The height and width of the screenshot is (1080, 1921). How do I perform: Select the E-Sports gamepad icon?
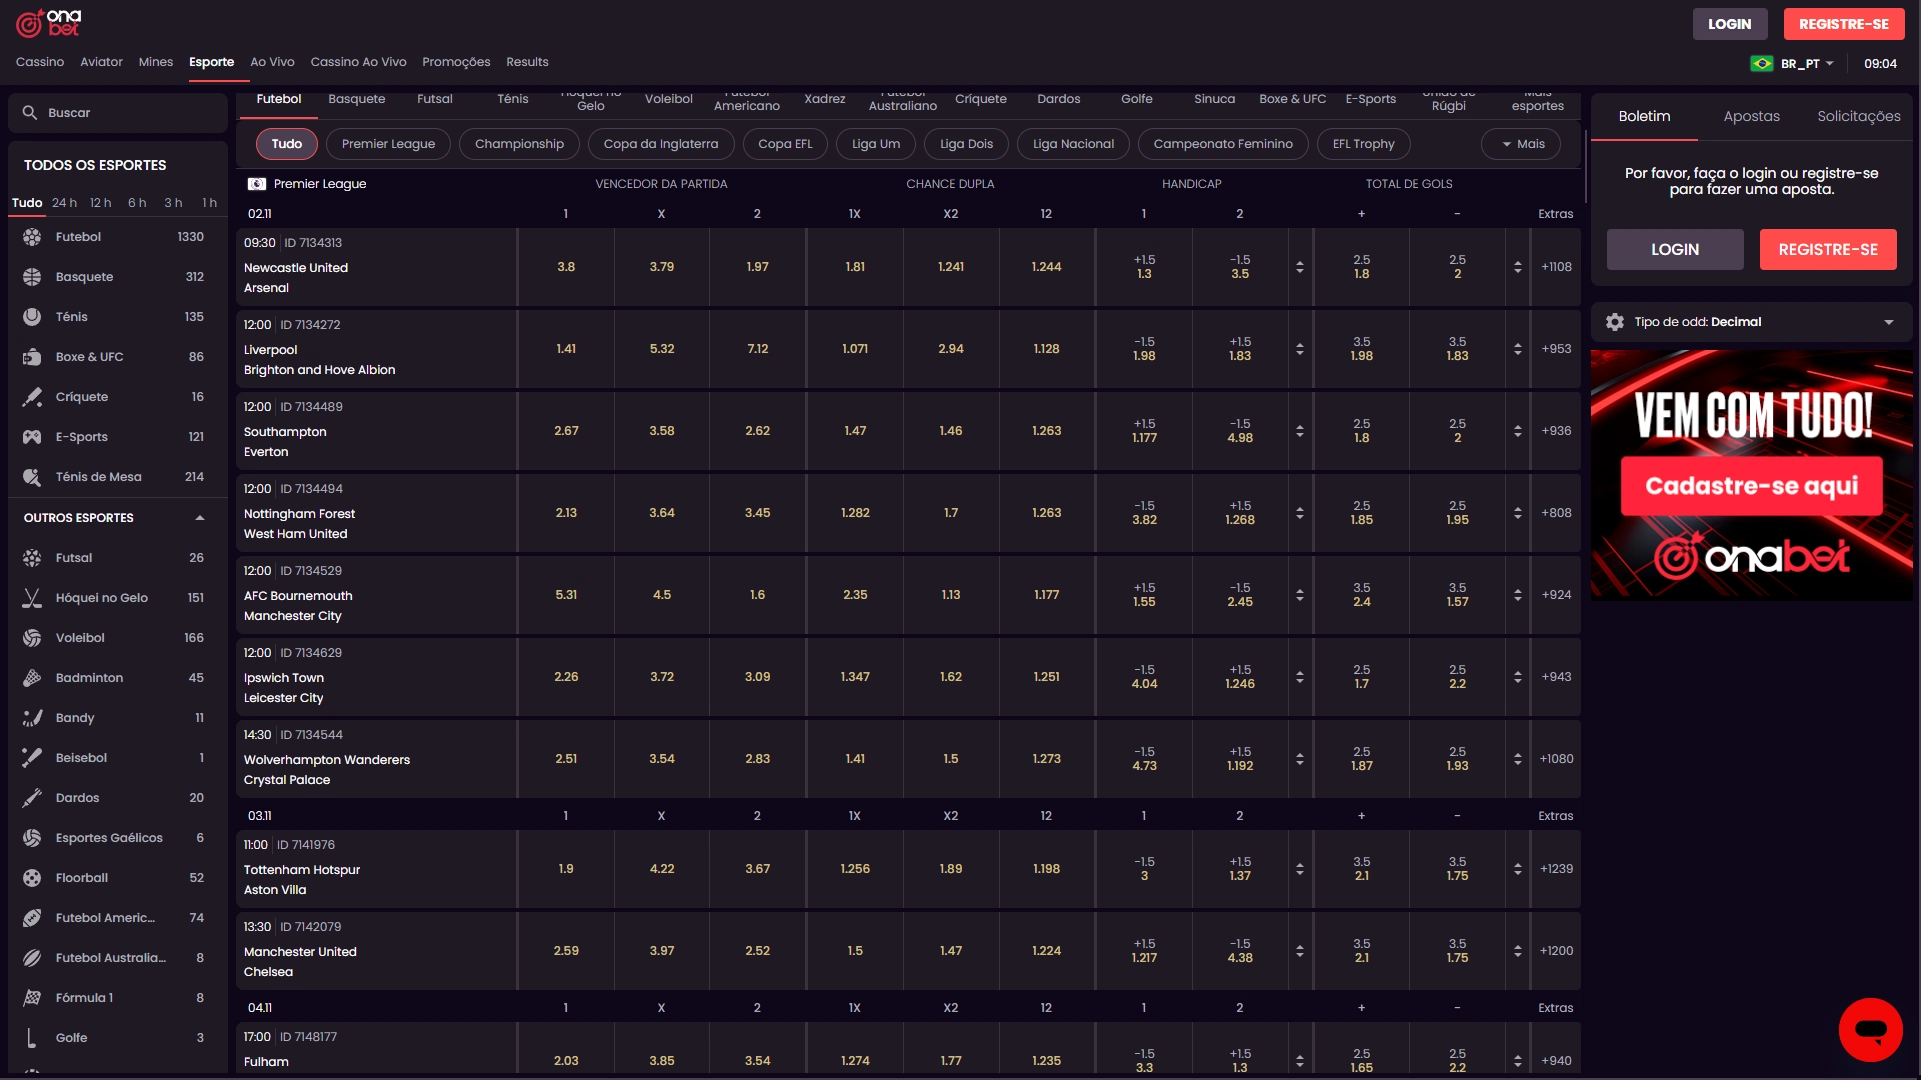tap(32, 437)
